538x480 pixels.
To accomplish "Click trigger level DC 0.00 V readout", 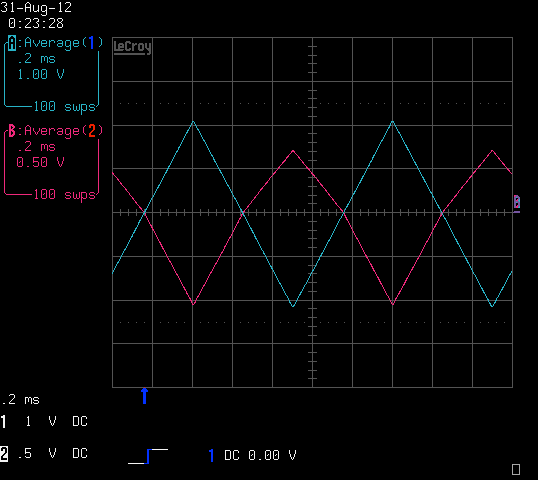I will [260, 455].
